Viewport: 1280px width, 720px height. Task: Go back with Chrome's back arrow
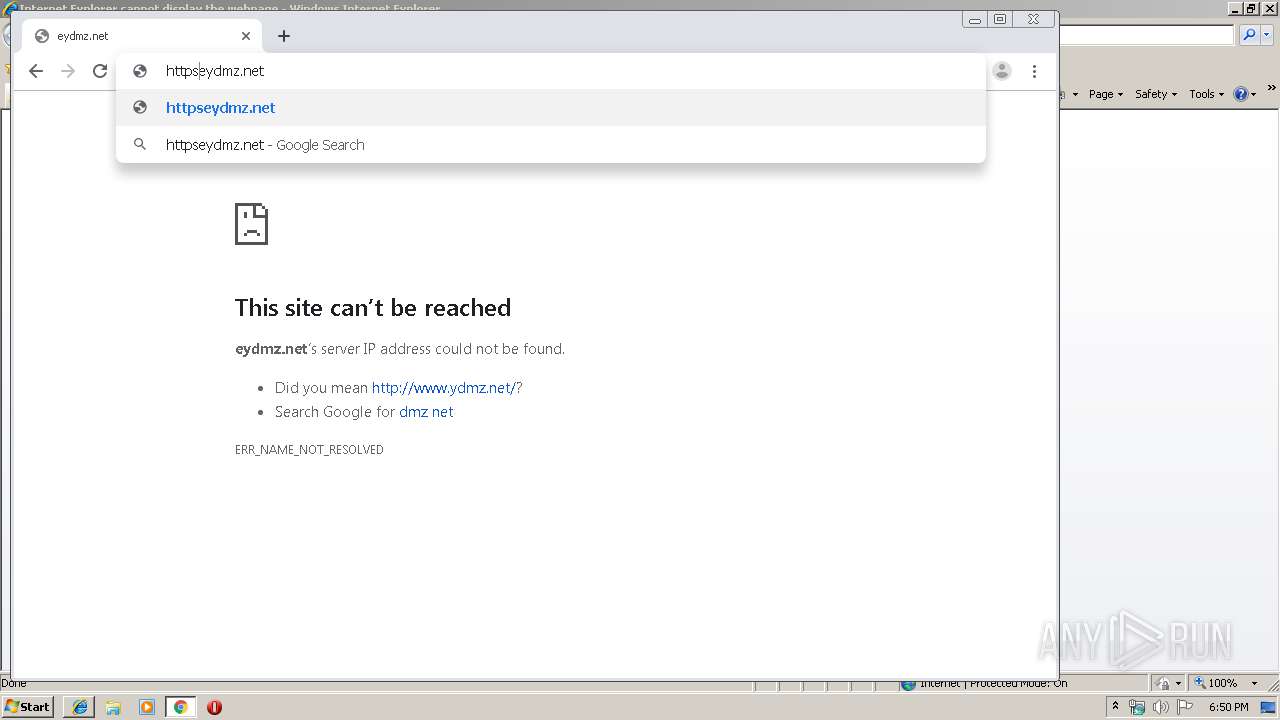(x=36, y=71)
